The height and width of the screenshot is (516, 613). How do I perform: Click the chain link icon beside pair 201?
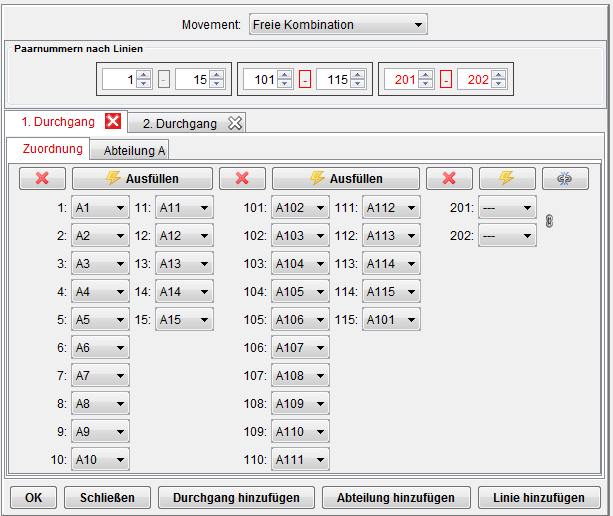548,221
